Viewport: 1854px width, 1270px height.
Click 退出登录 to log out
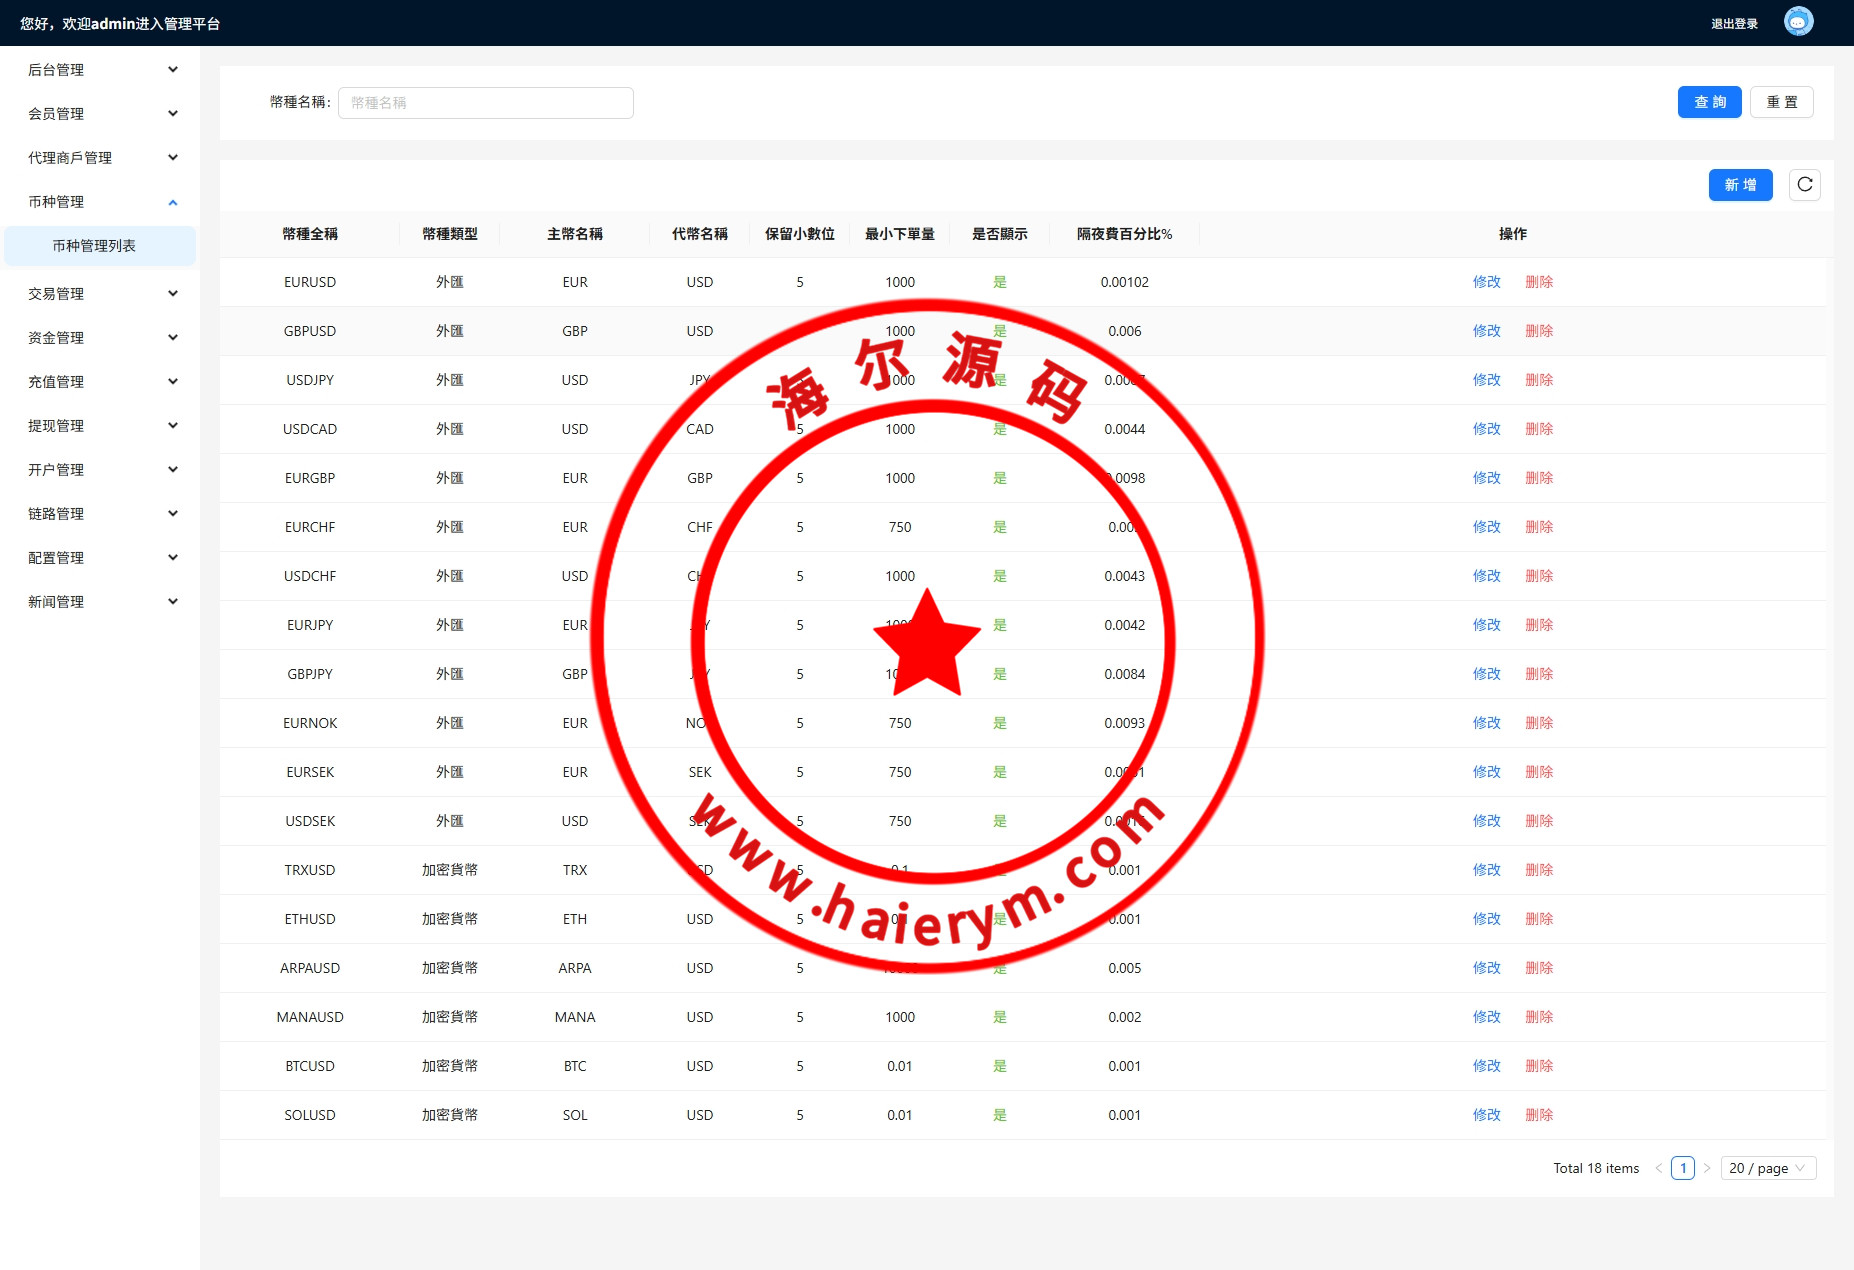(x=1734, y=24)
